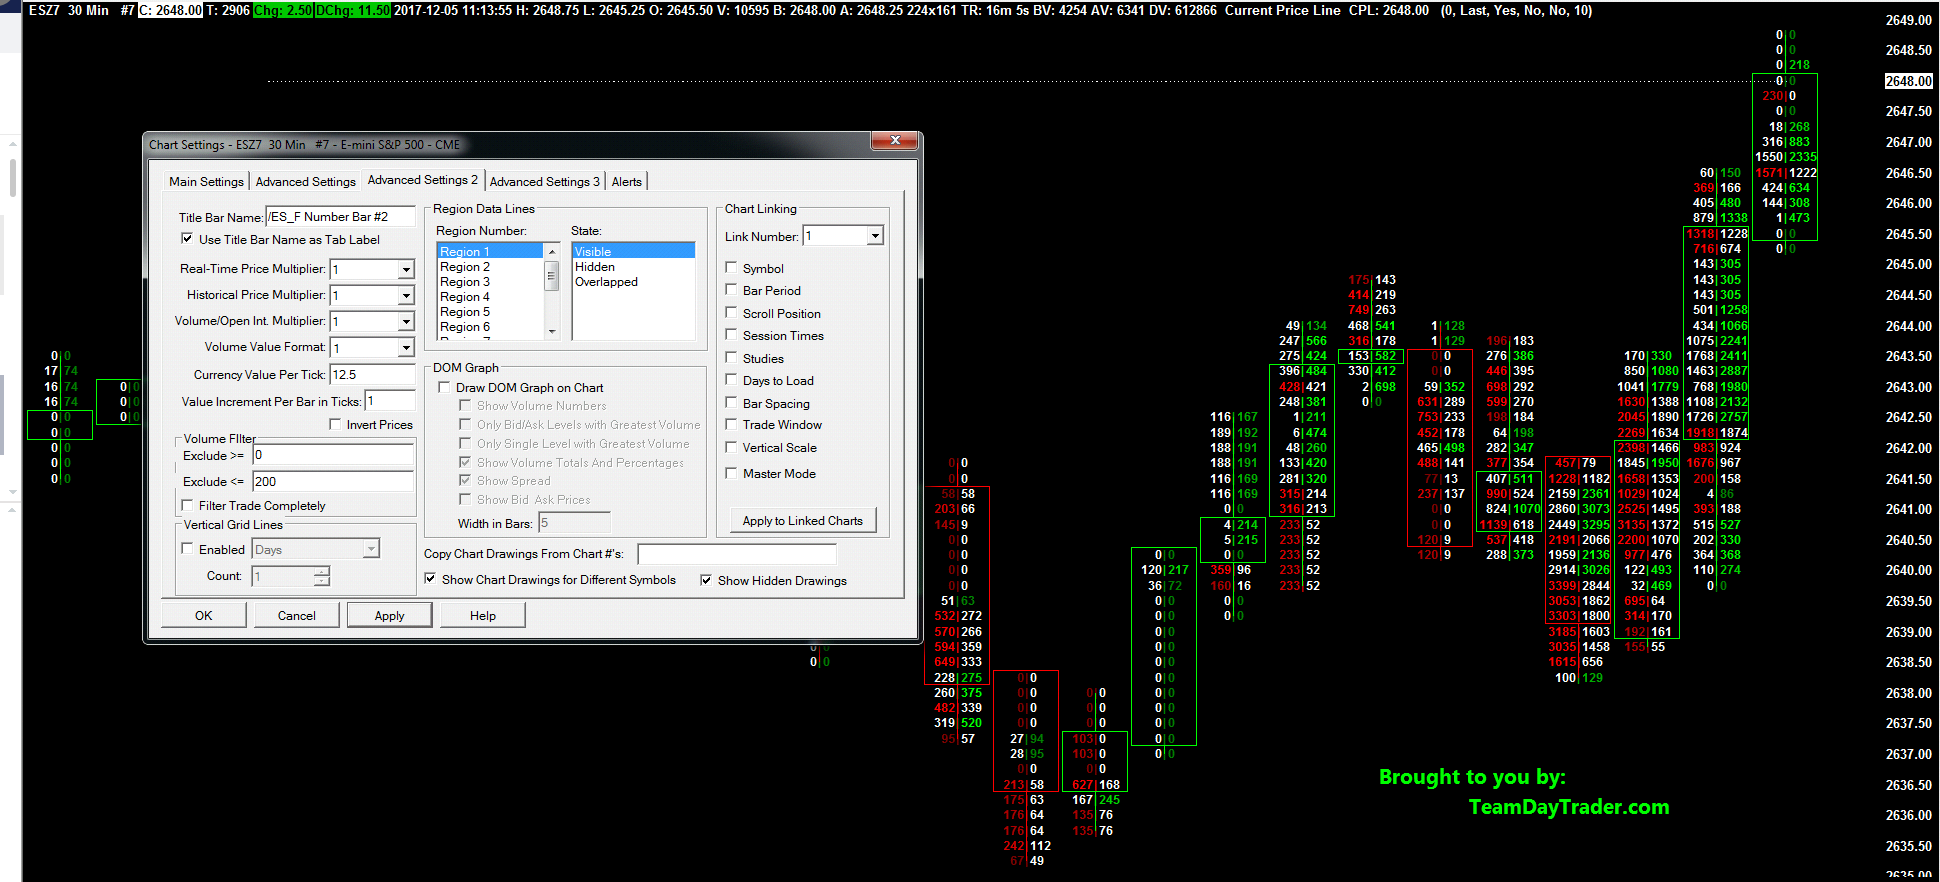
Task: Toggle Use Title Bar Name as Tab Label
Action: click(187, 239)
